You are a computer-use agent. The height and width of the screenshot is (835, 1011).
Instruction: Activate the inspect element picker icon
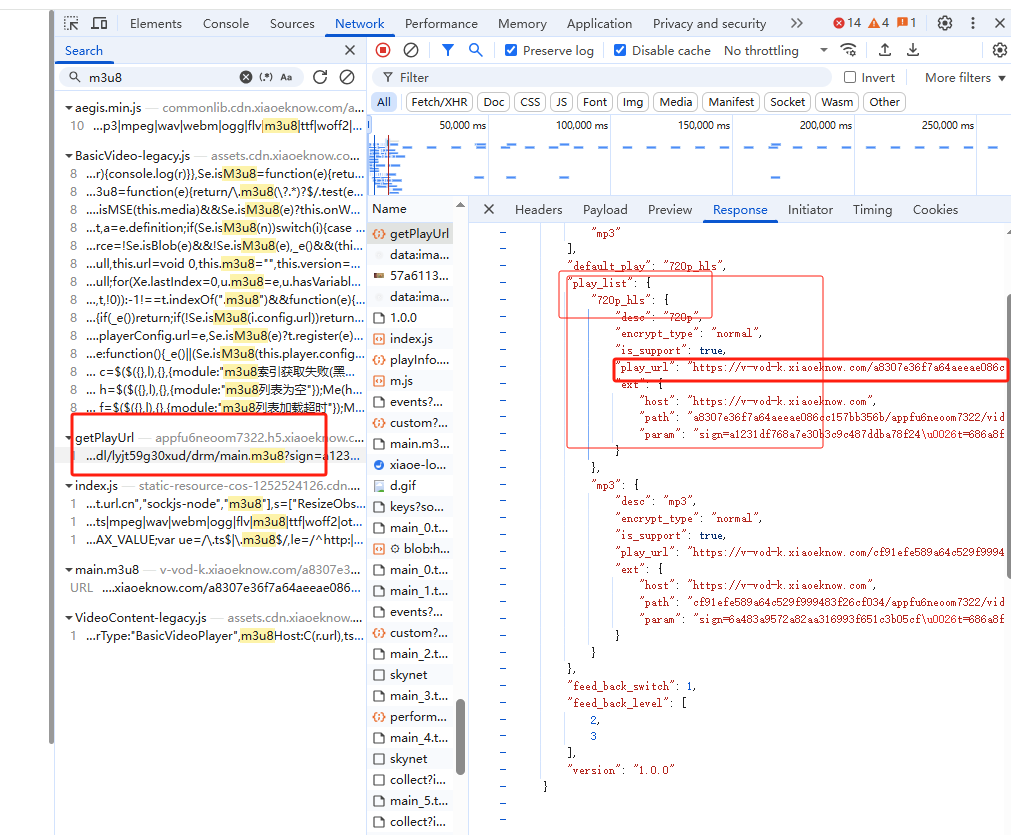(x=72, y=24)
